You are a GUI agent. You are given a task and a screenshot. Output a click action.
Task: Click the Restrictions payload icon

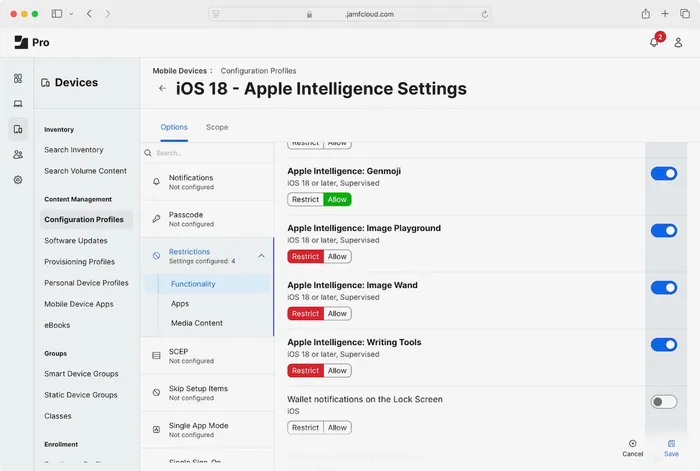click(156, 256)
